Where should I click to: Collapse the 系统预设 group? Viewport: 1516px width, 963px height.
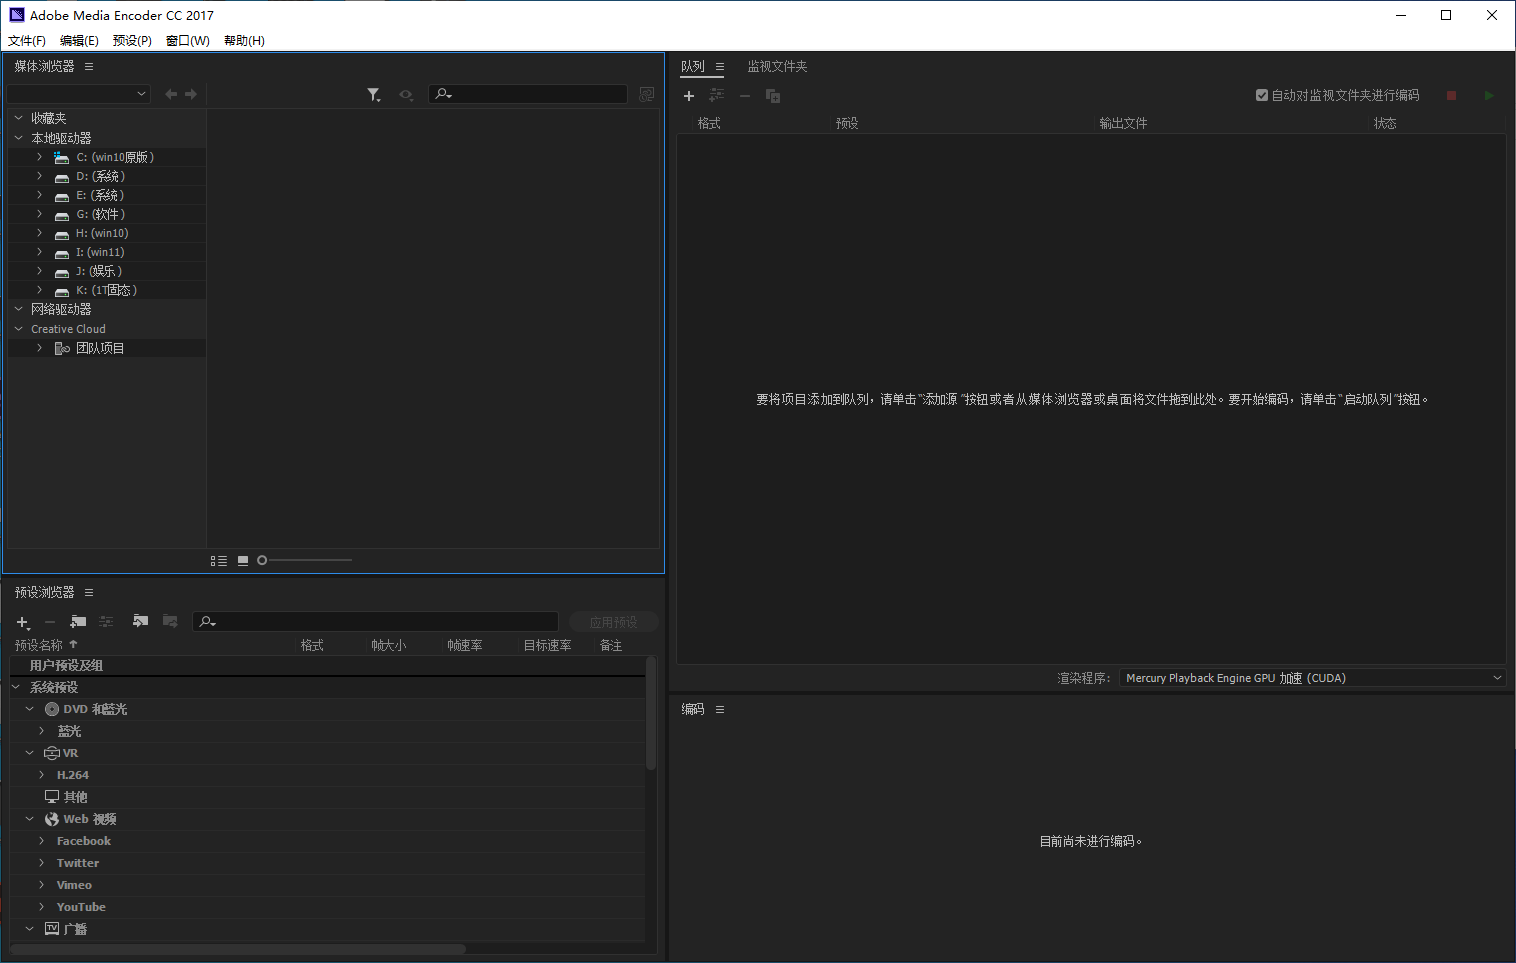(x=16, y=687)
